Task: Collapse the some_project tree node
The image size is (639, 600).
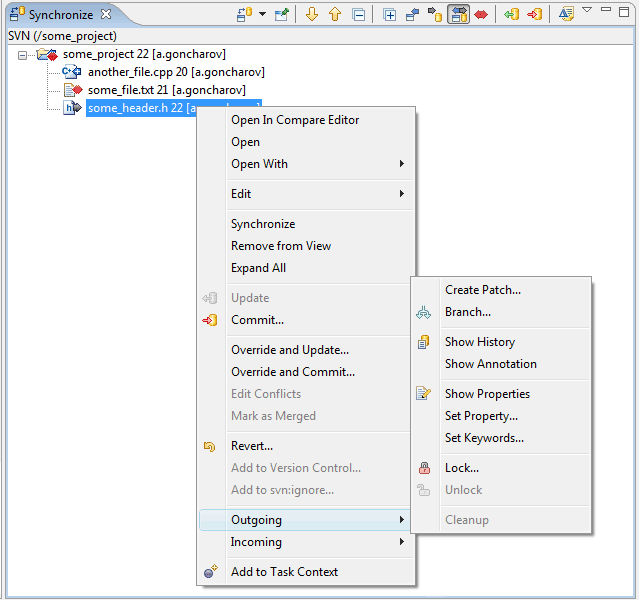Action: point(22,54)
